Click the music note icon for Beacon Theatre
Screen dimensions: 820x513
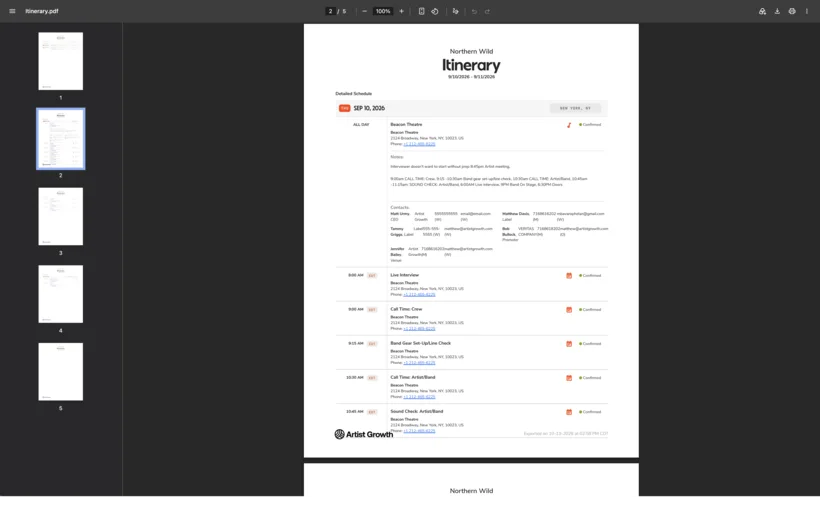(569, 125)
